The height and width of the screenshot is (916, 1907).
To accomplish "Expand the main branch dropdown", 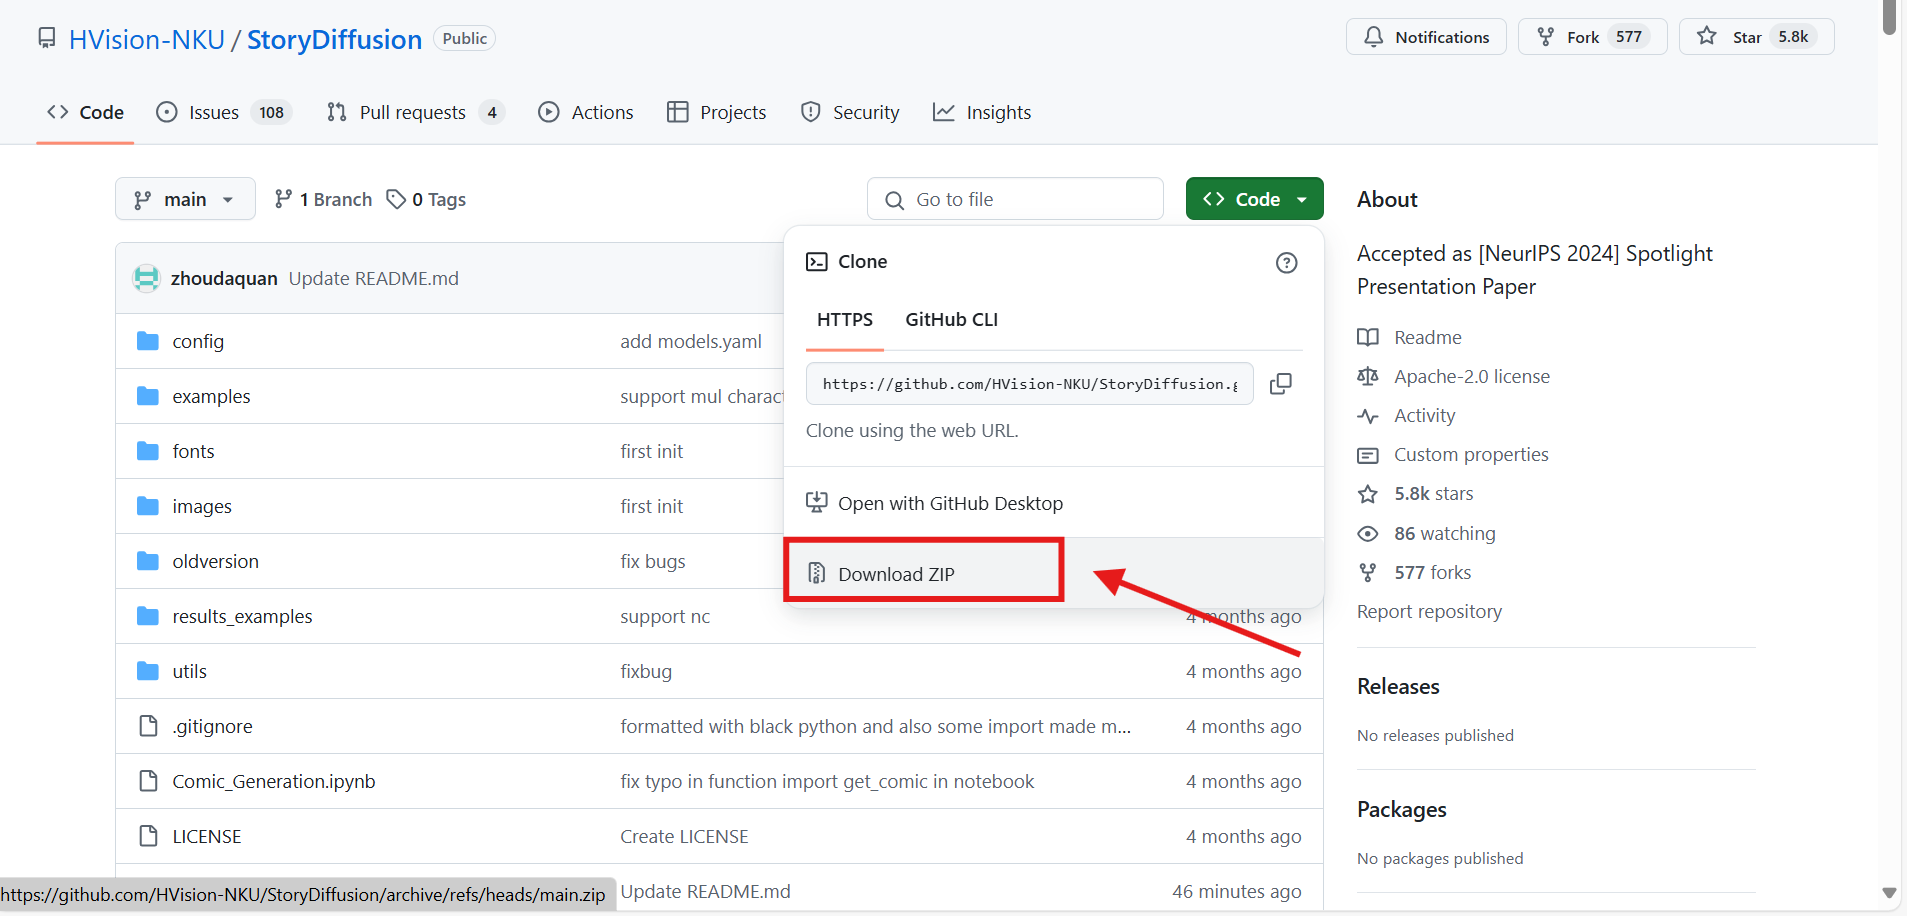I will point(185,200).
